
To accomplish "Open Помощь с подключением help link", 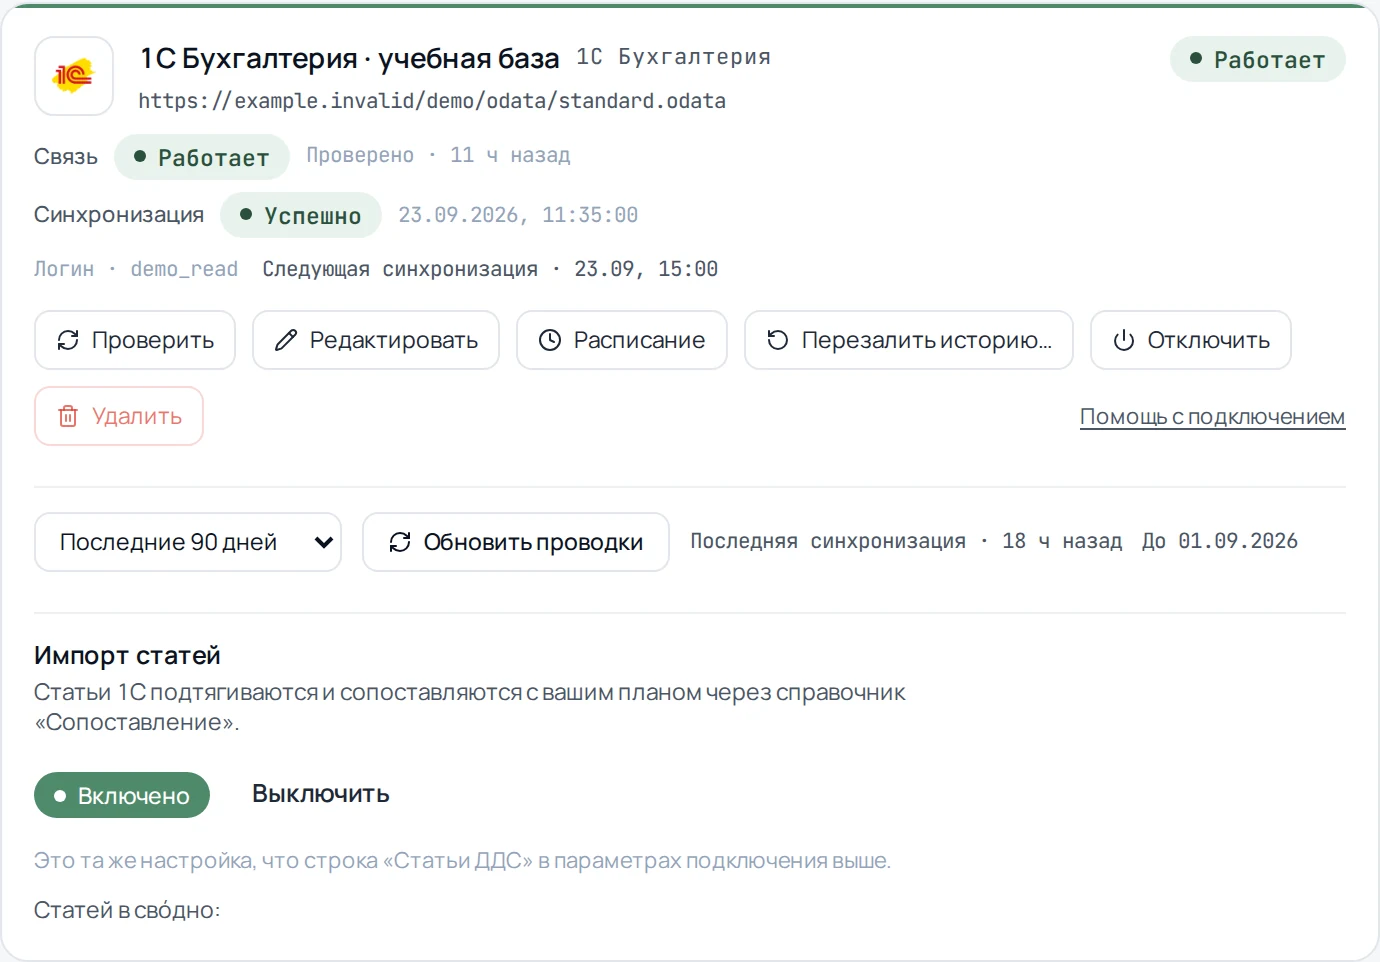I will [1212, 417].
